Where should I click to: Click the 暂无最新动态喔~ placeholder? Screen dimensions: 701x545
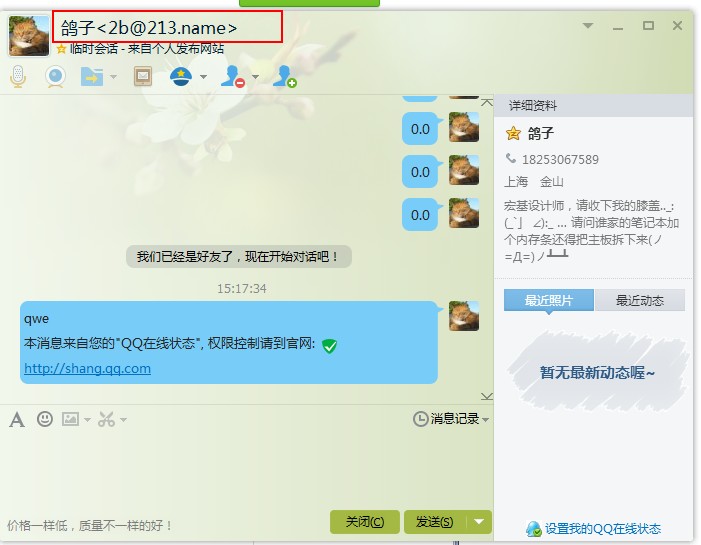tap(597, 372)
